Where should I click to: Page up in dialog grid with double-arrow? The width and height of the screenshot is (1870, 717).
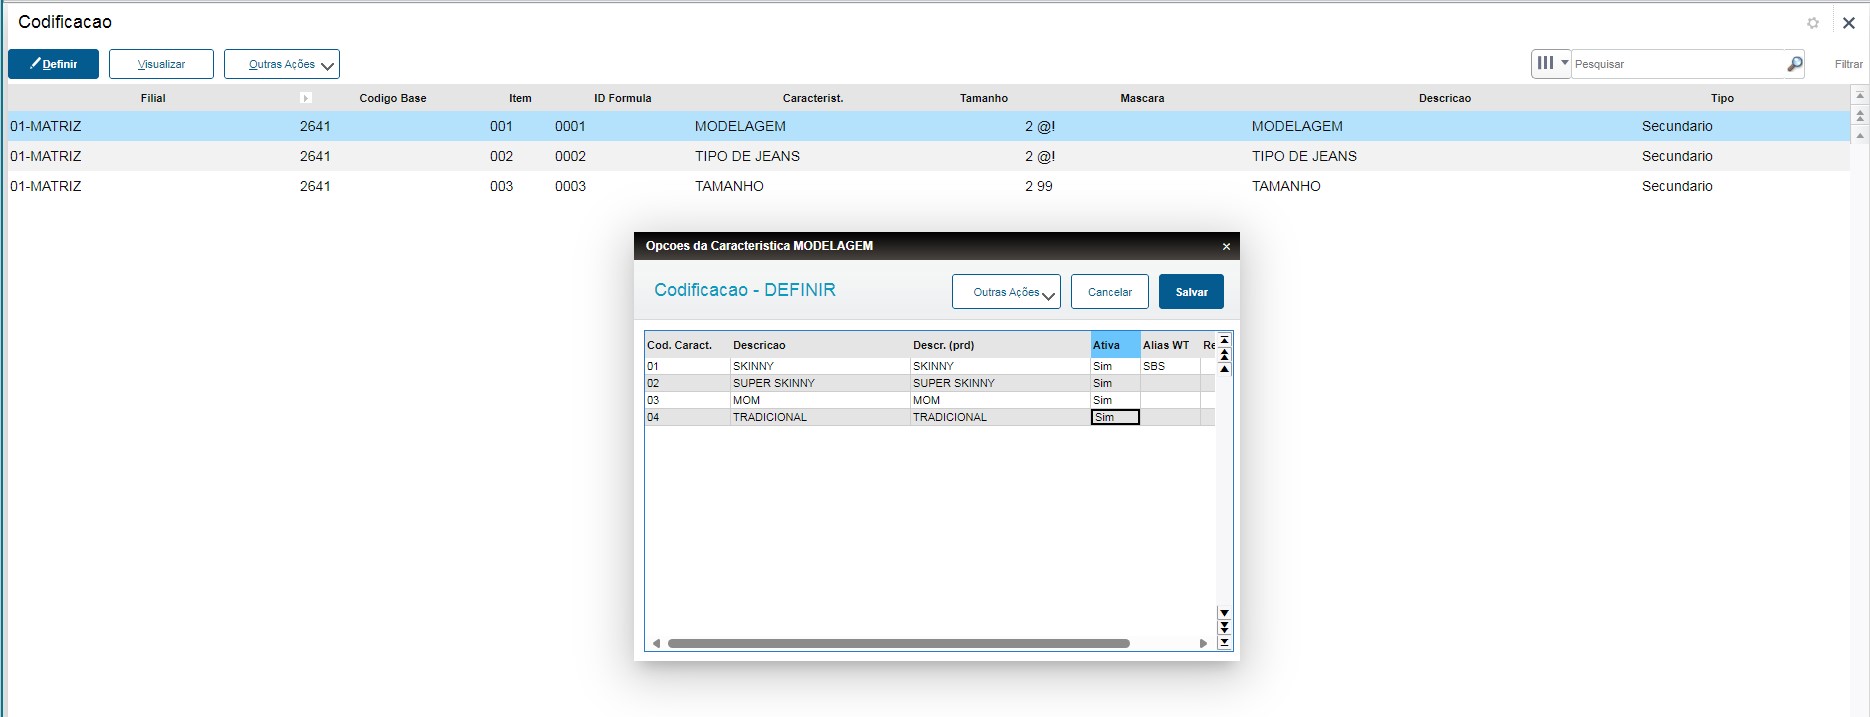[x=1224, y=354]
